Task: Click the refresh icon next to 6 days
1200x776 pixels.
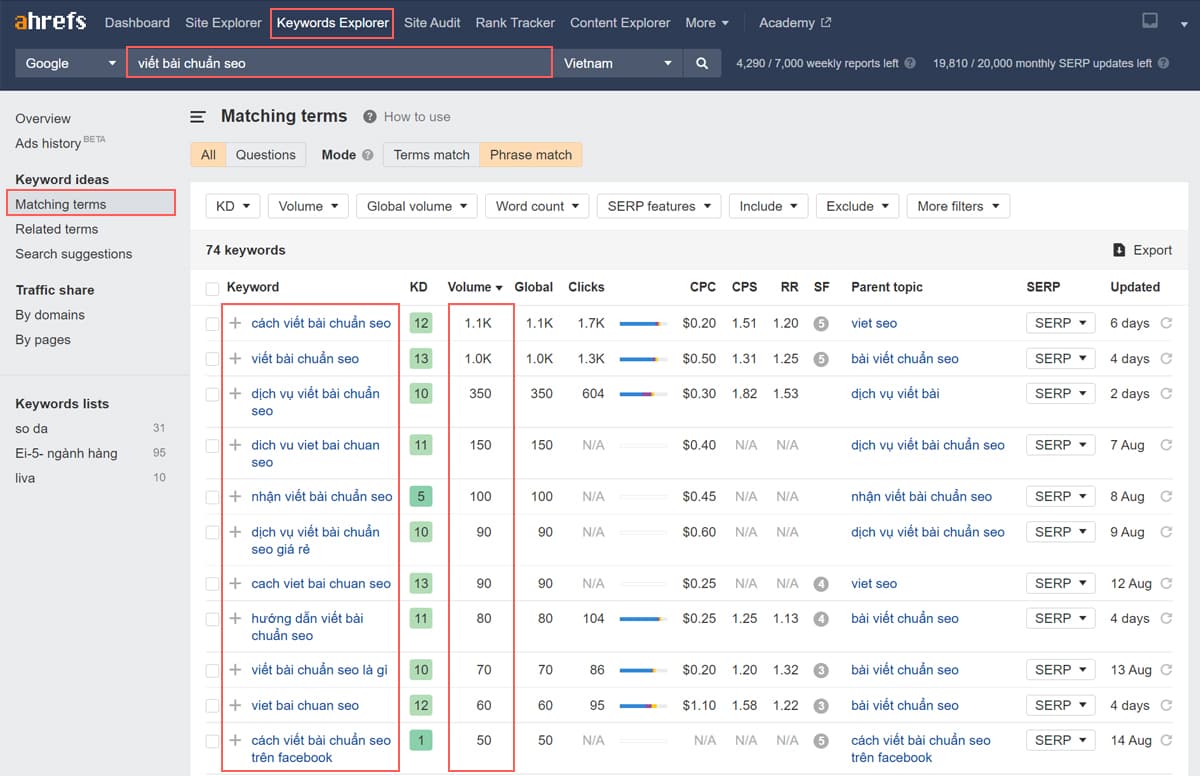Action: click(x=1166, y=323)
